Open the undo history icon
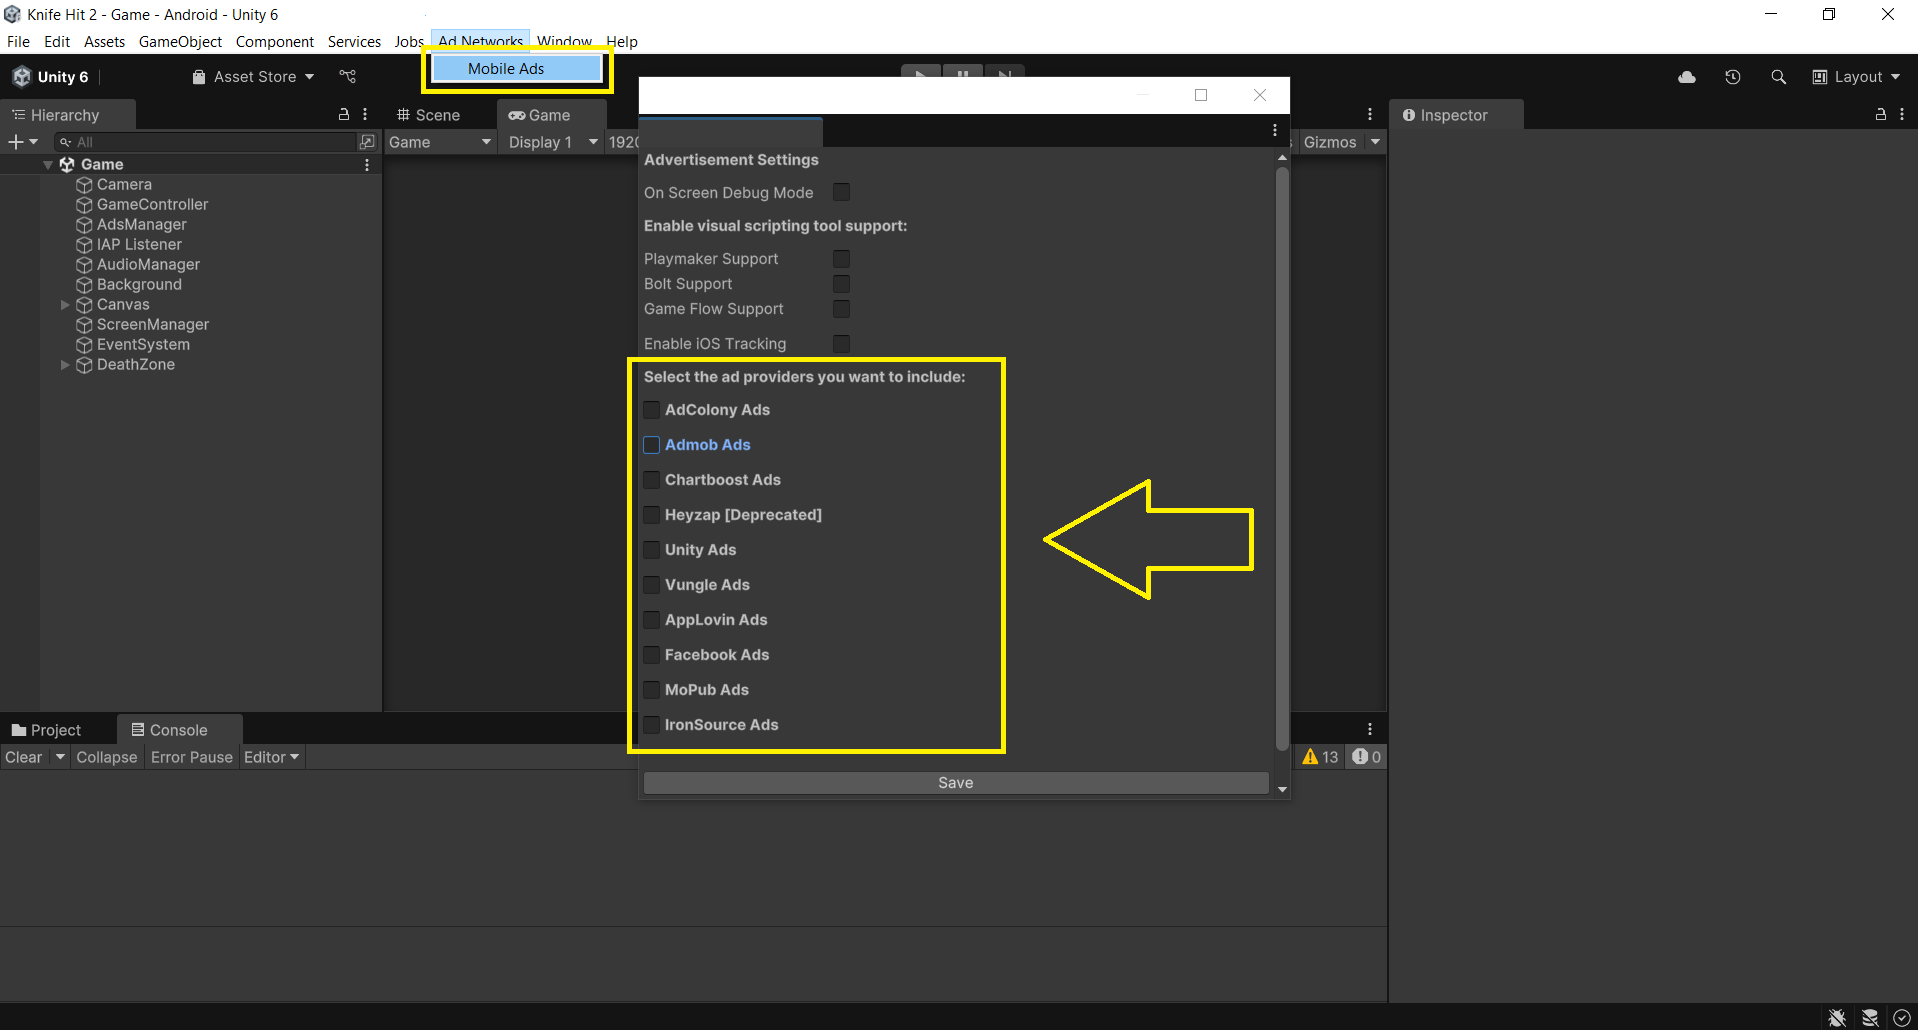The width and height of the screenshot is (1918, 1030). (1733, 77)
